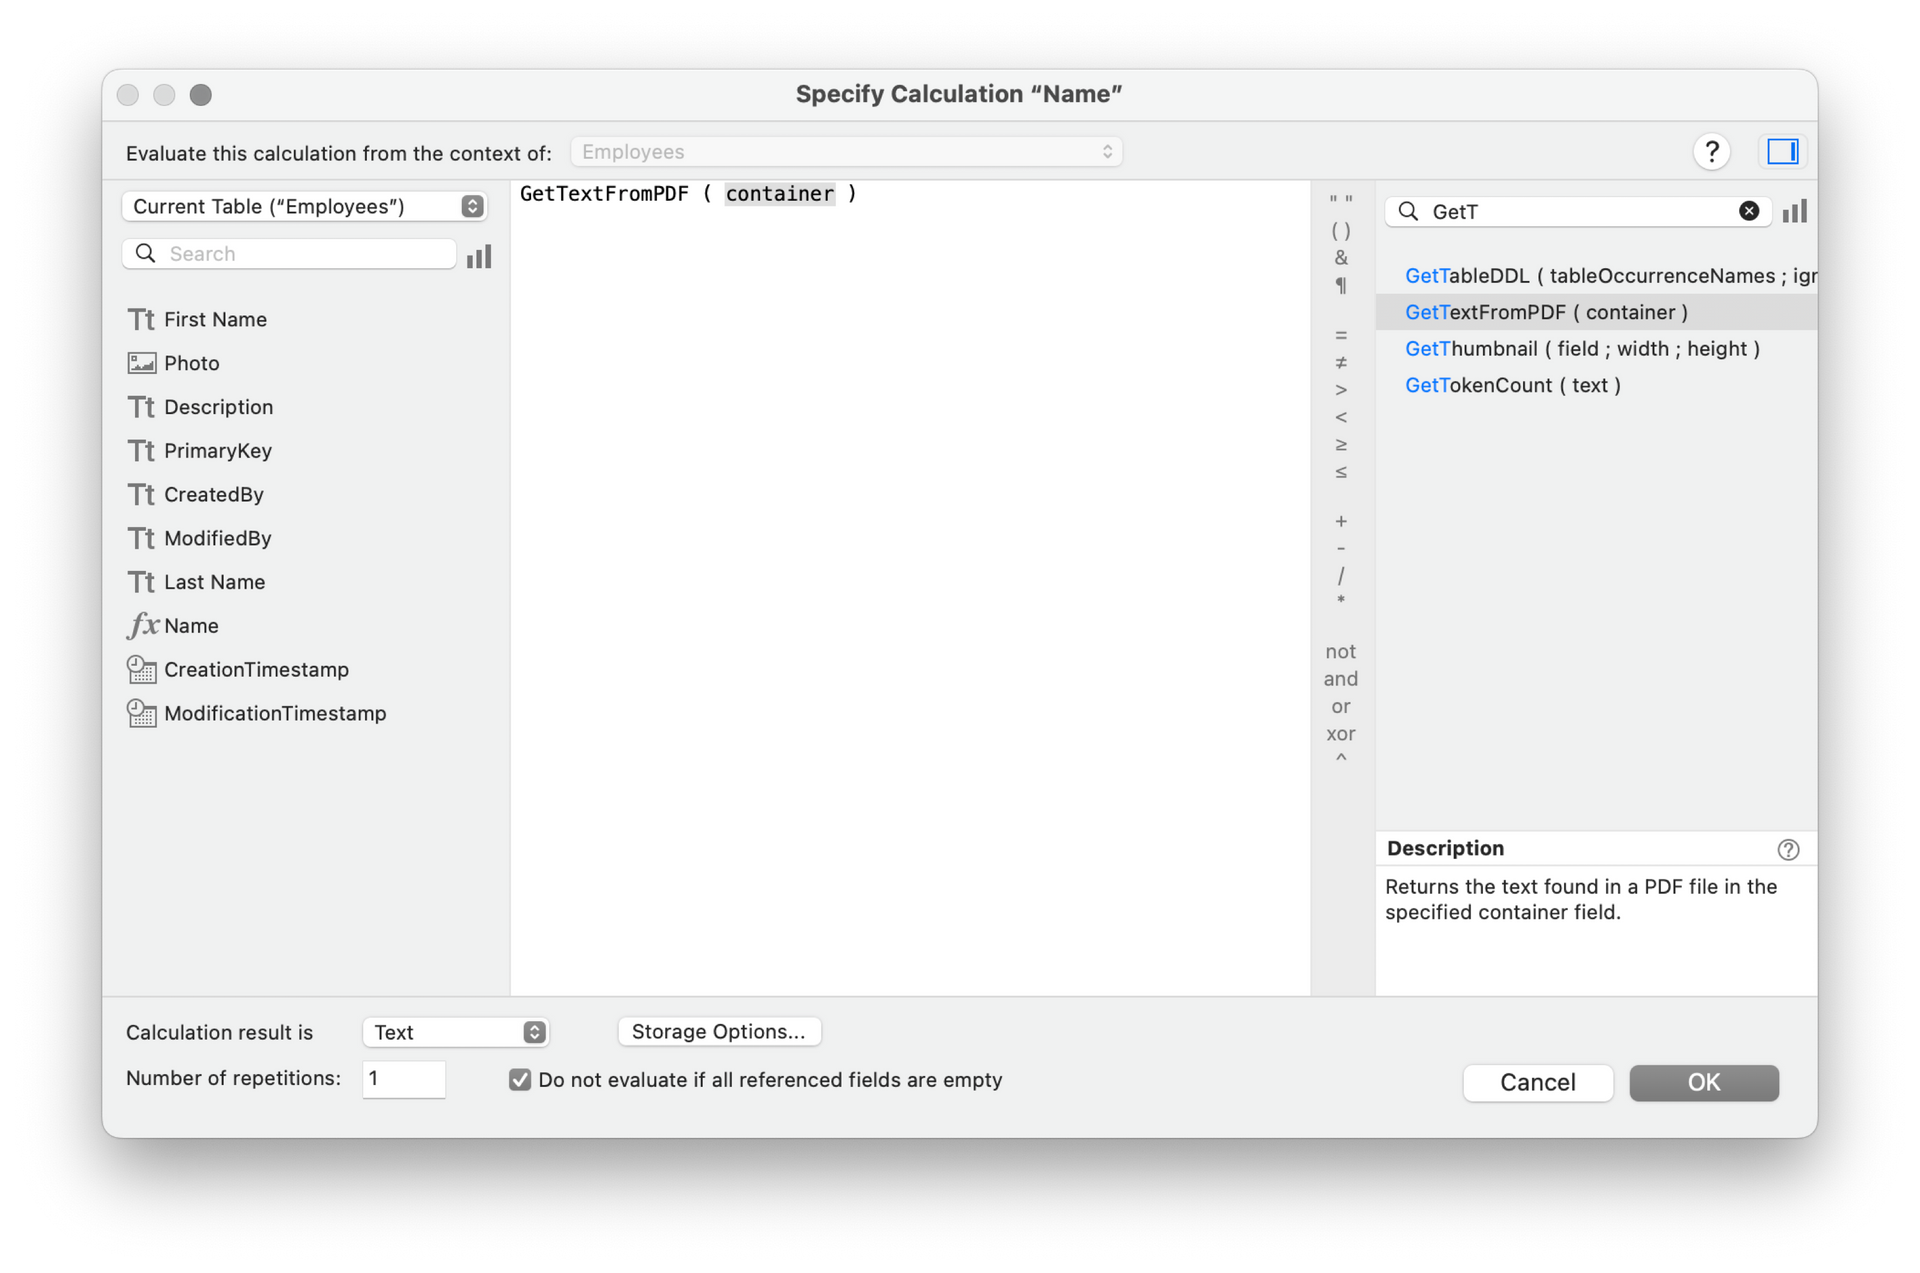Open Storage Options dialog
1920x1273 pixels.
pyautogui.click(x=719, y=1032)
